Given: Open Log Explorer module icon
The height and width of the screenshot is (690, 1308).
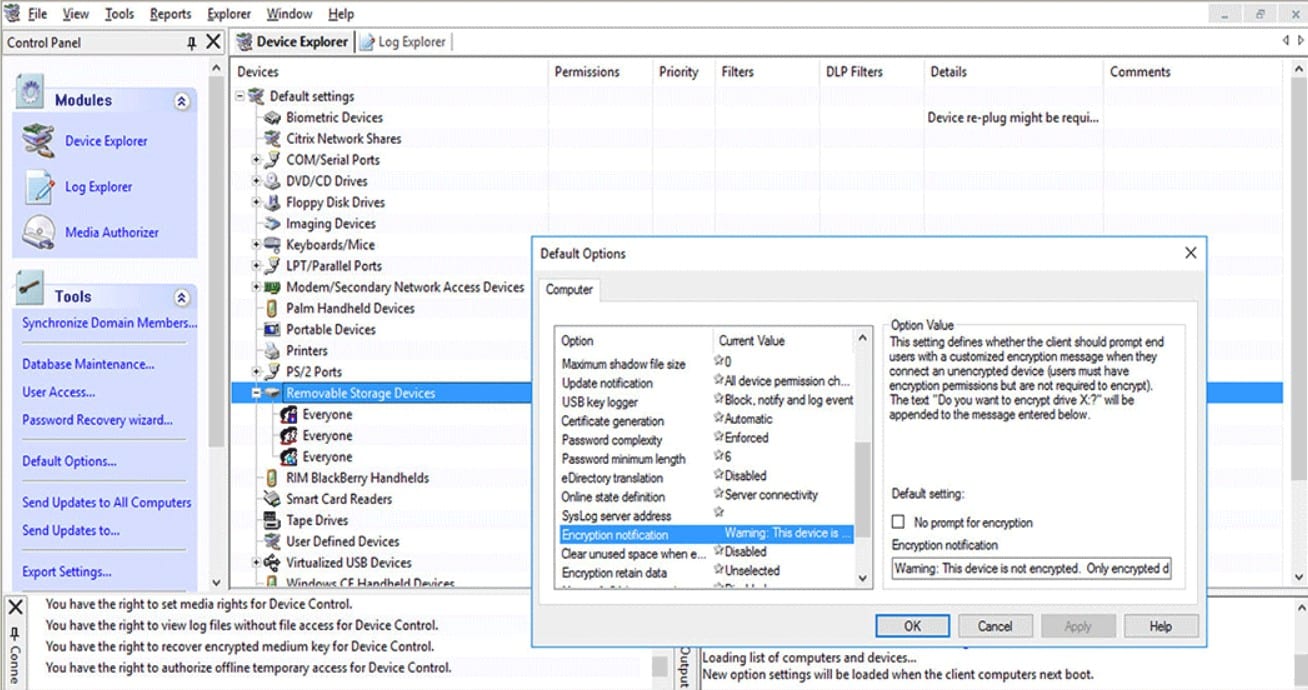Looking at the screenshot, I should pyautogui.click(x=38, y=187).
